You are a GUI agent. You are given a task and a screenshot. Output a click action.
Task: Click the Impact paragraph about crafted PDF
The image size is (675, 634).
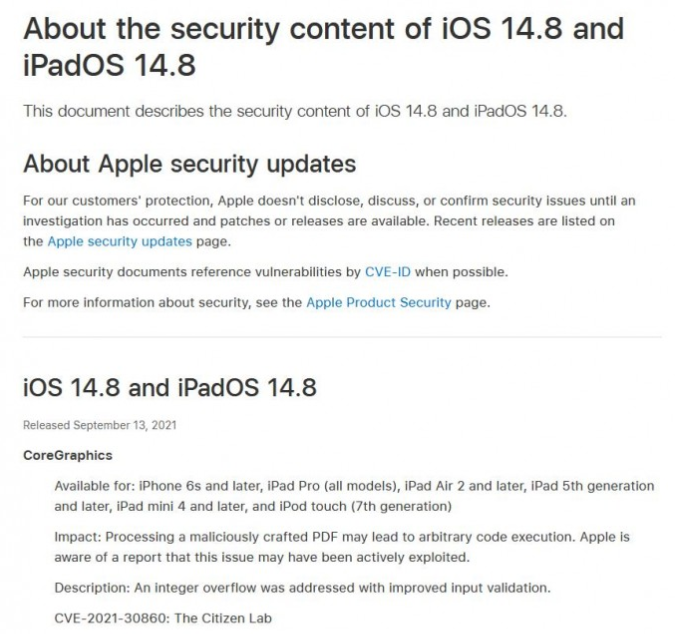(x=342, y=547)
